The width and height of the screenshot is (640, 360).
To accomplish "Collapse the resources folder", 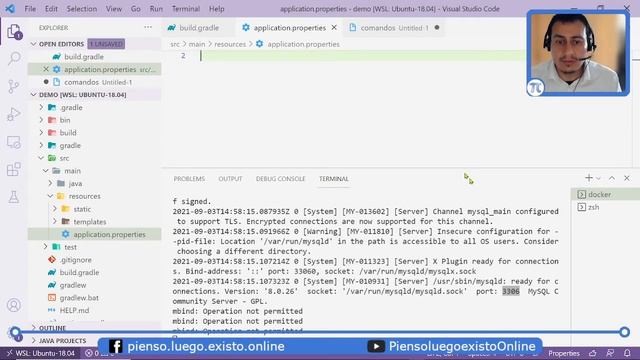I will click(x=51, y=196).
